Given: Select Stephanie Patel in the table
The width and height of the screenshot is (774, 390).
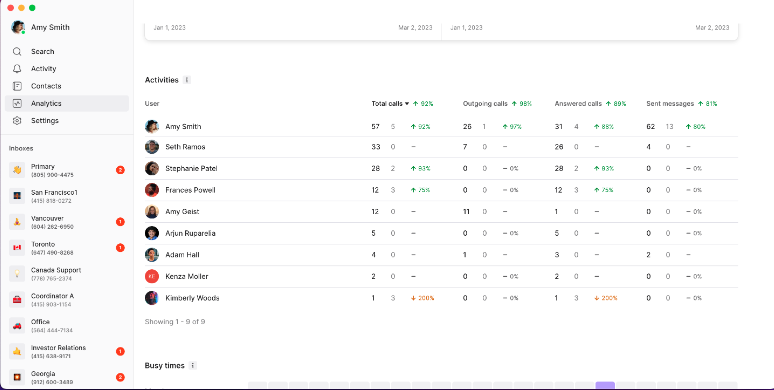Looking at the screenshot, I should pos(192,168).
